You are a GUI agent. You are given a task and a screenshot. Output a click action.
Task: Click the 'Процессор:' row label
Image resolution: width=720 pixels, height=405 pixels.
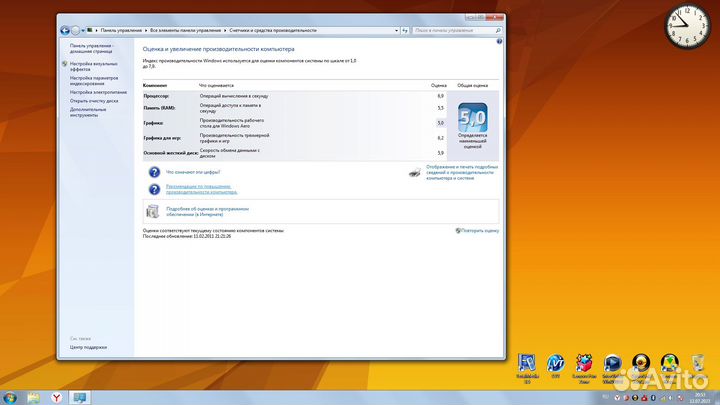(156, 96)
